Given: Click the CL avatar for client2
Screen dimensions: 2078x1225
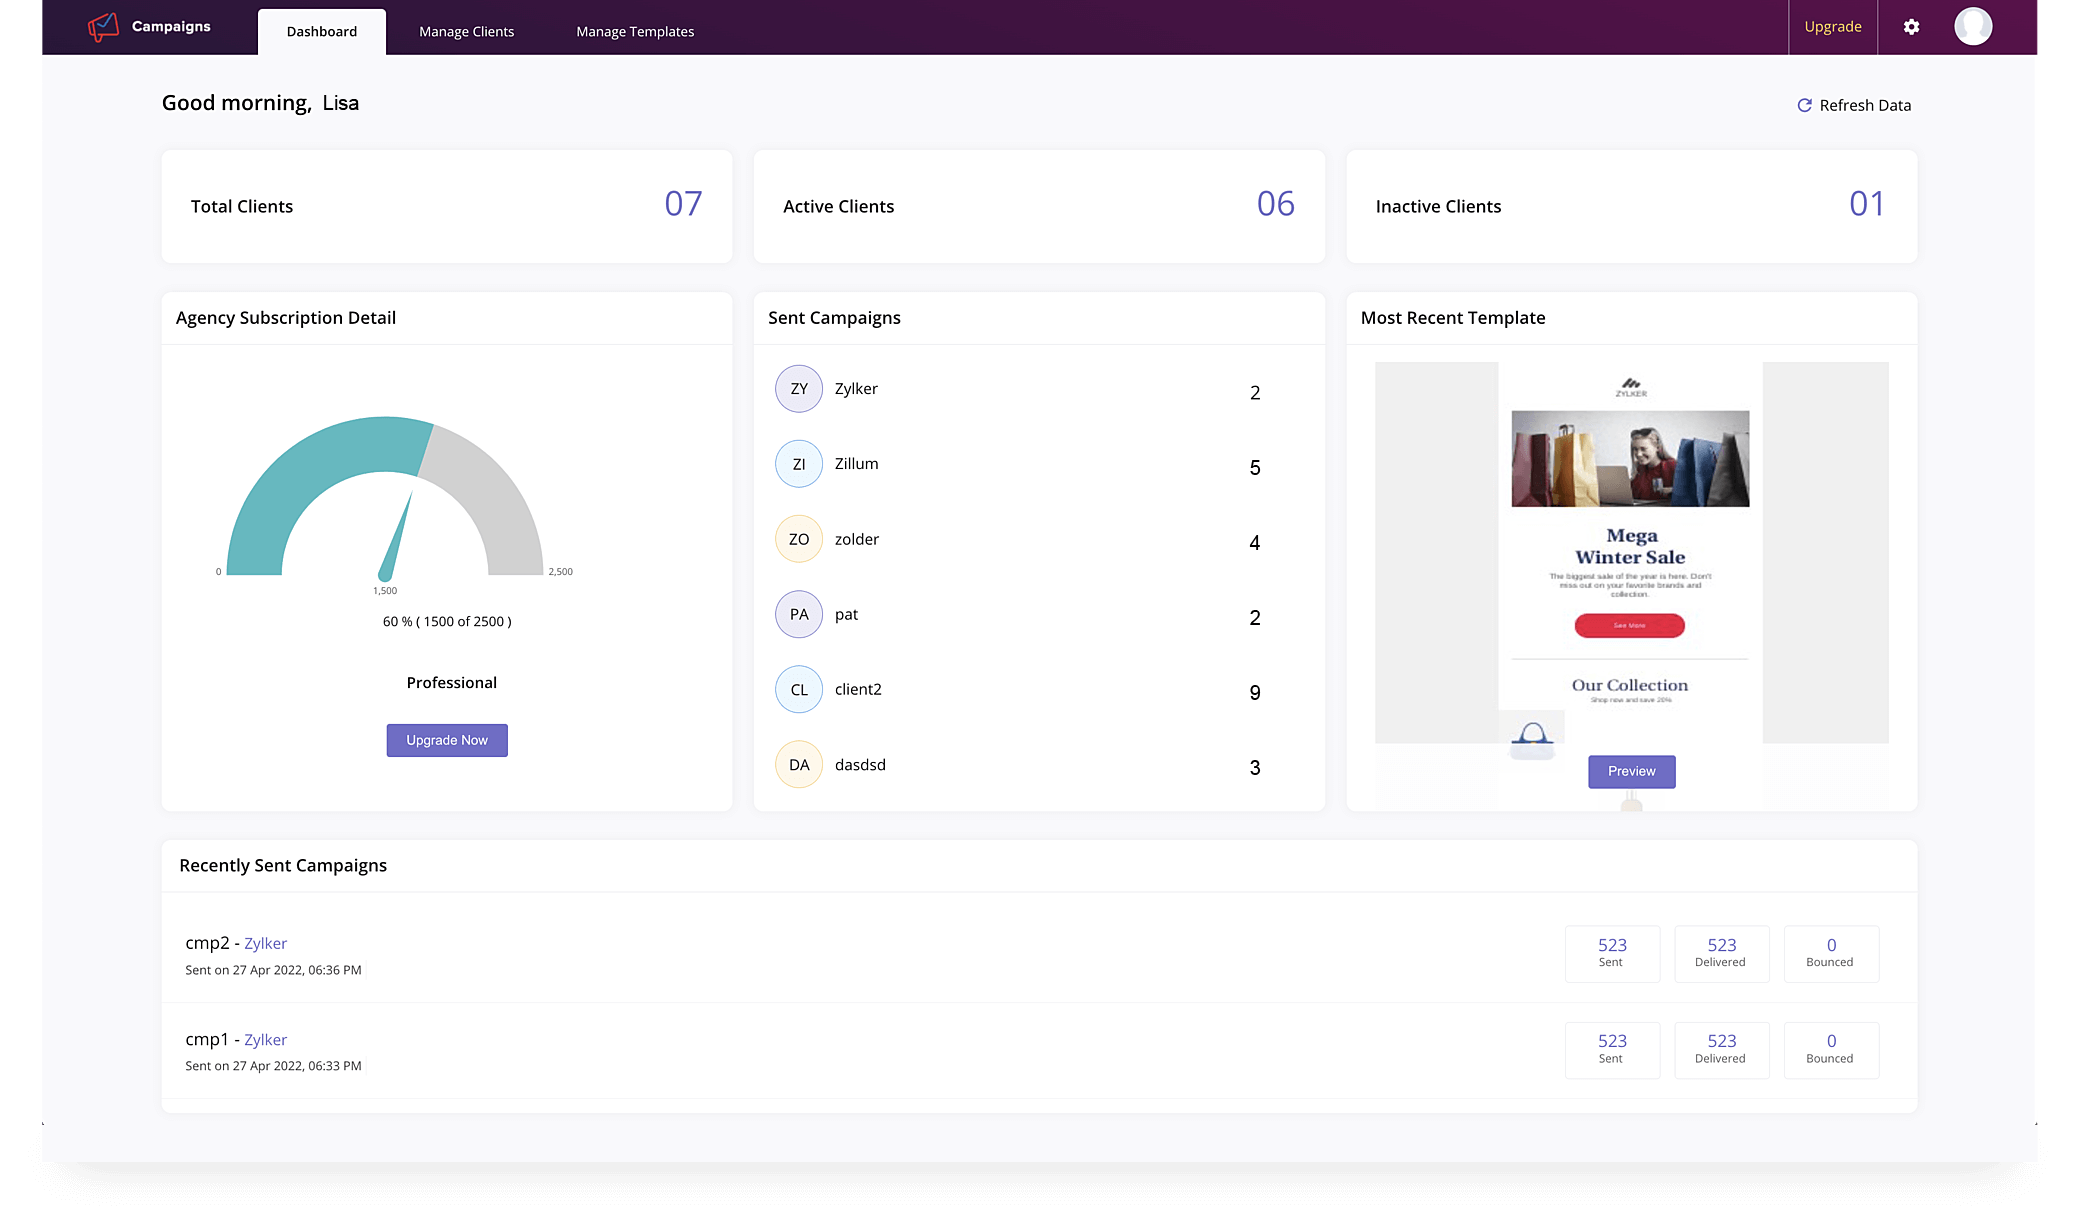Looking at the screenshot, I should click(x=798, y=689).
